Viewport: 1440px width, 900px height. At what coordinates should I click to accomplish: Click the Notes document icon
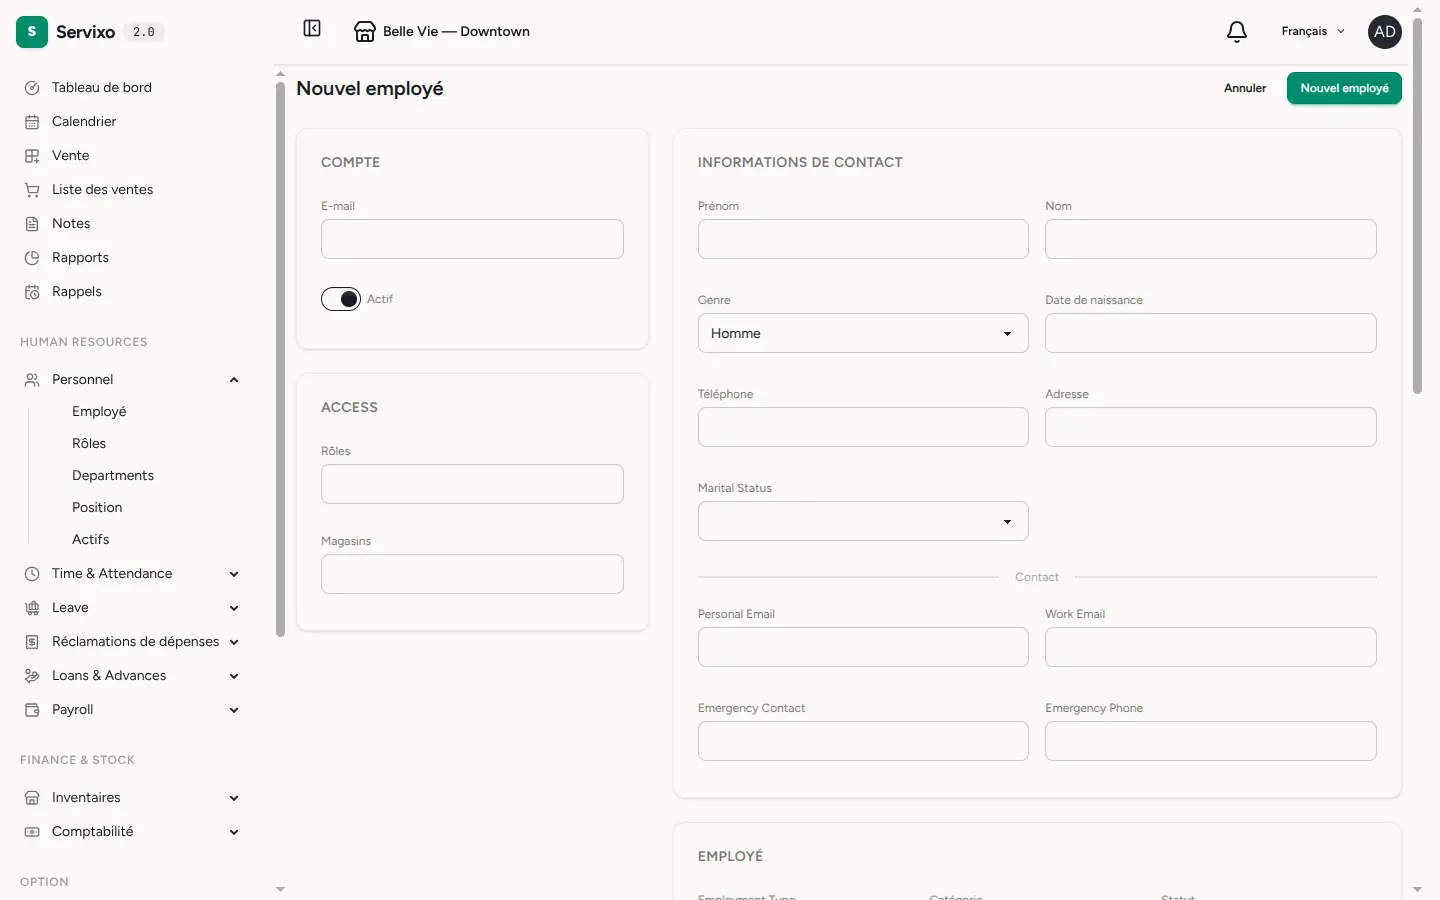32,224
